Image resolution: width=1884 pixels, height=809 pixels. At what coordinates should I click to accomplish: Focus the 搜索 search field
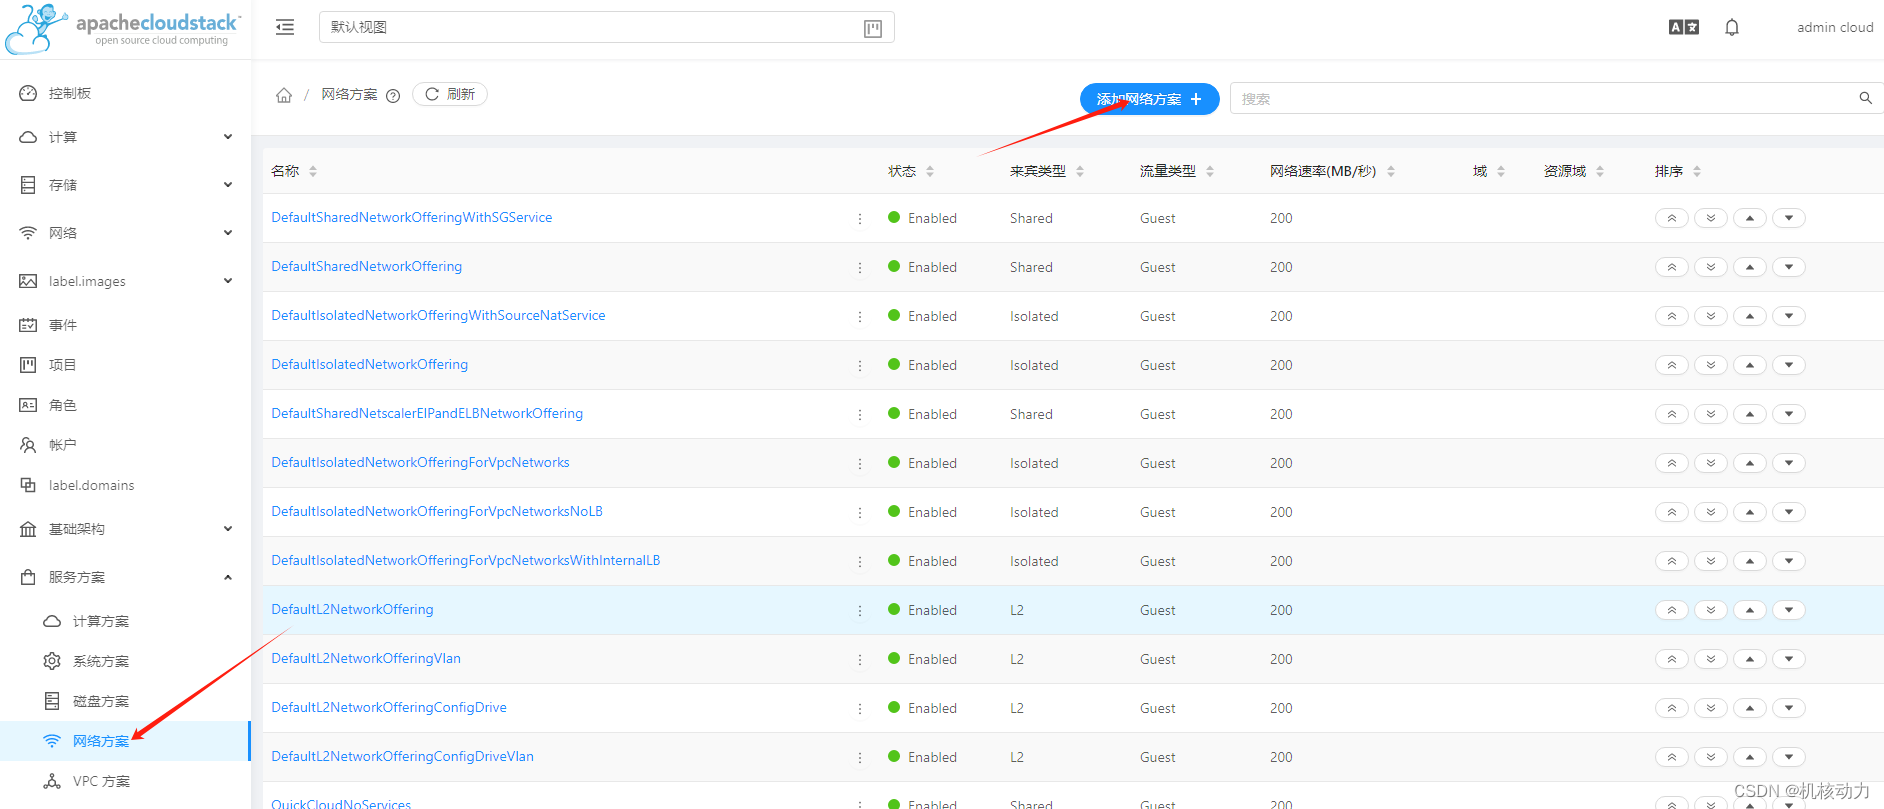click(1545, 98)
